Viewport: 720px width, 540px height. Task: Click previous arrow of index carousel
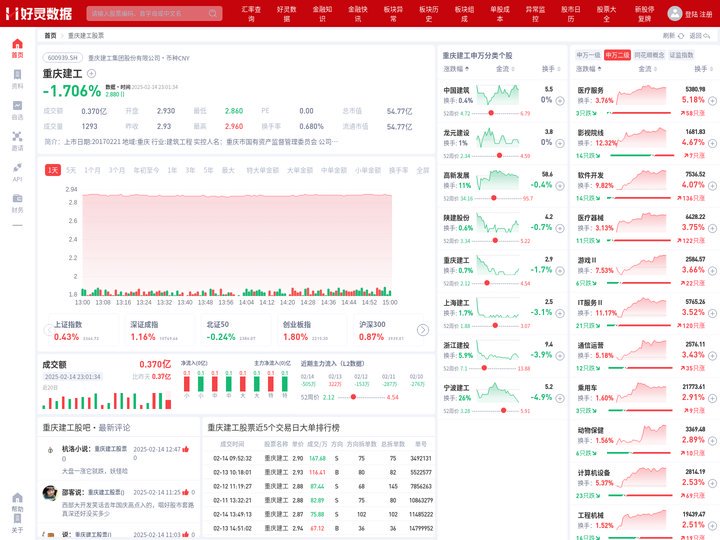pyautogui.click(x=48, y=330)
